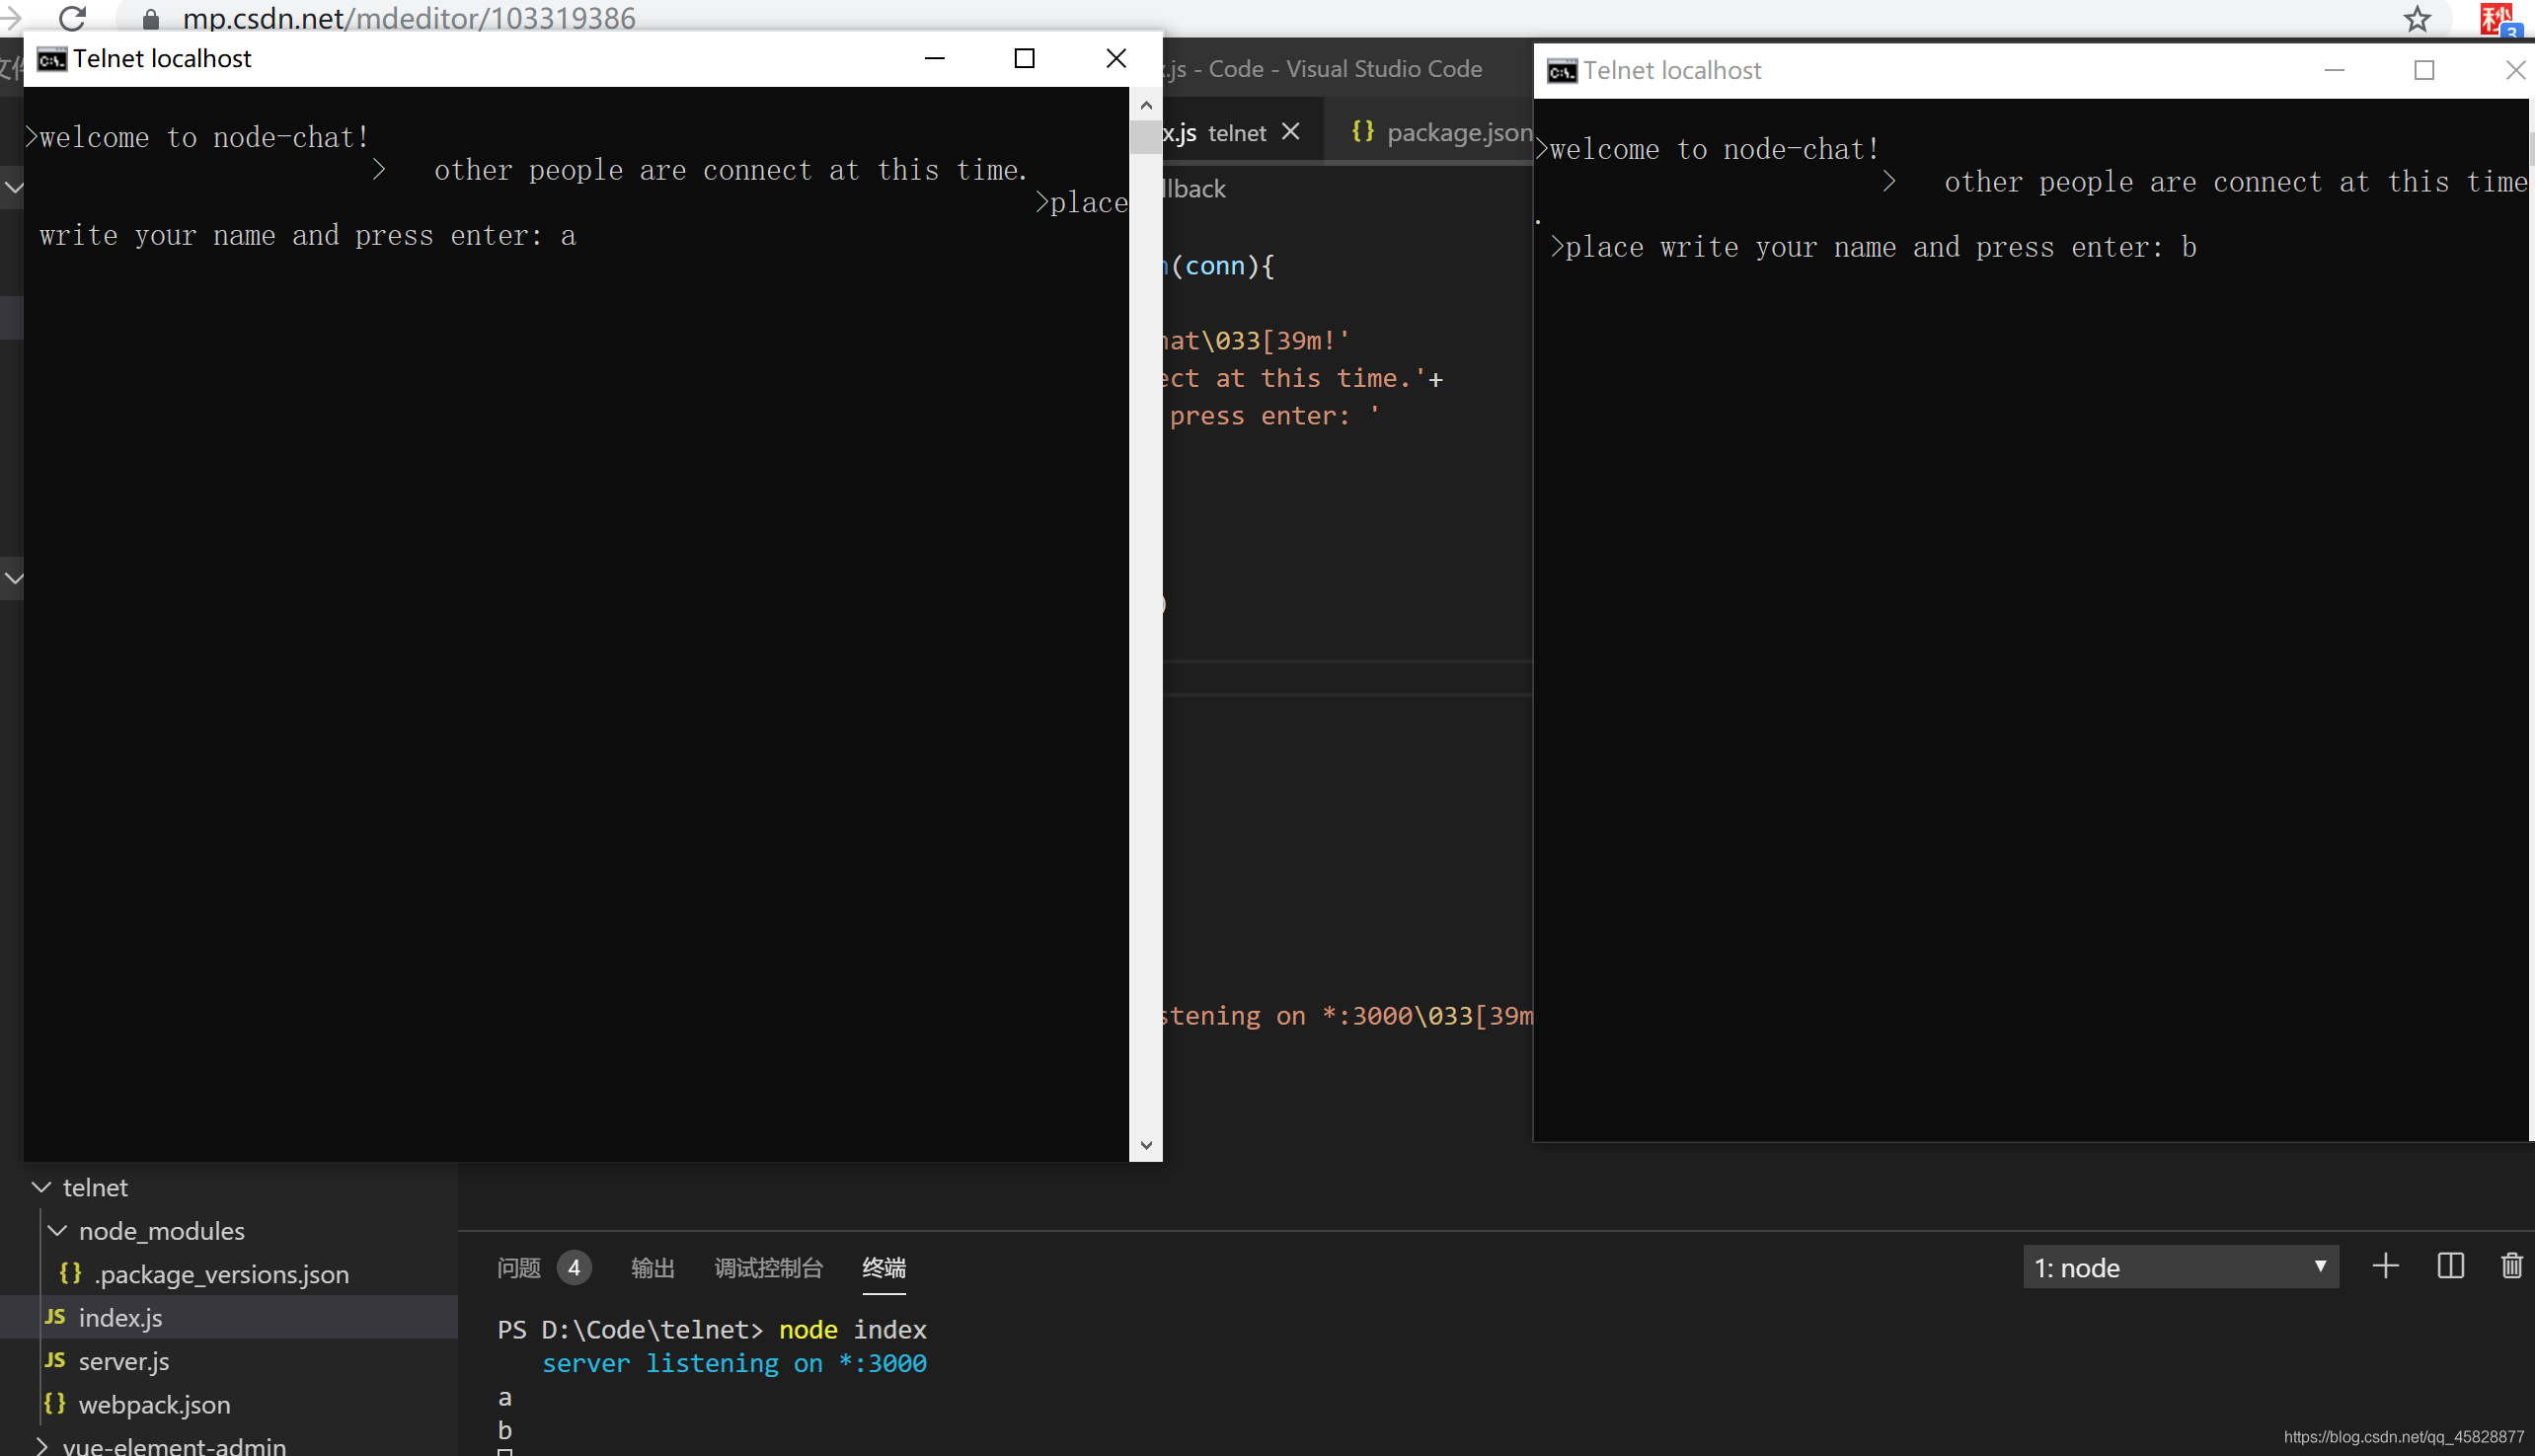Click the mp.csdn.net address bar URL
2535x1456 pixels.
coord(409,18)
